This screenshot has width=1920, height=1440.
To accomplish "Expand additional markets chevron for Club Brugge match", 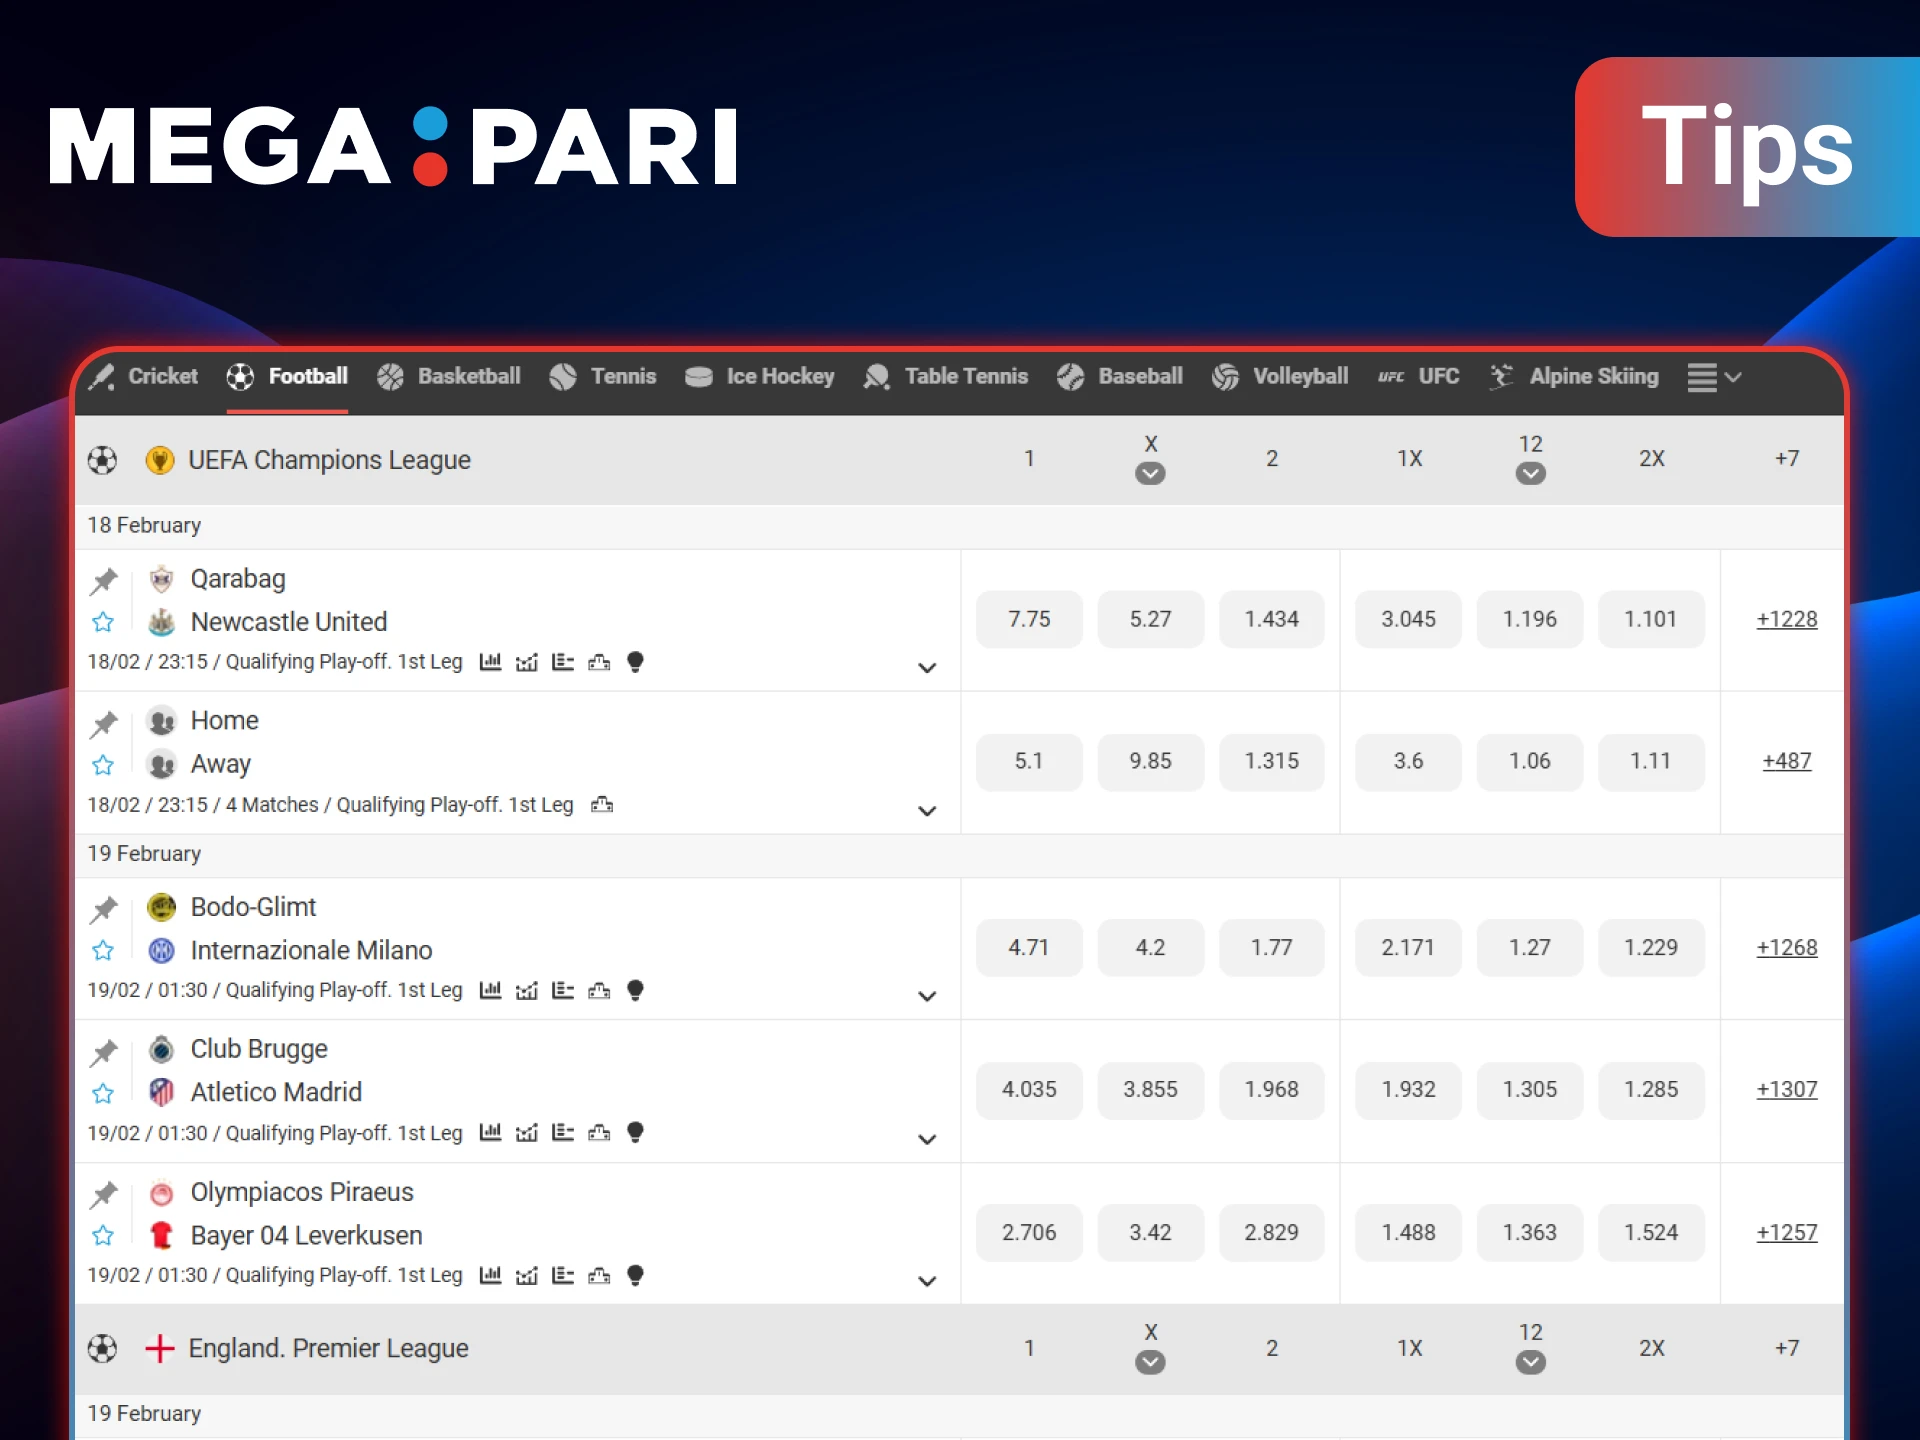I will pos(927,1139).
